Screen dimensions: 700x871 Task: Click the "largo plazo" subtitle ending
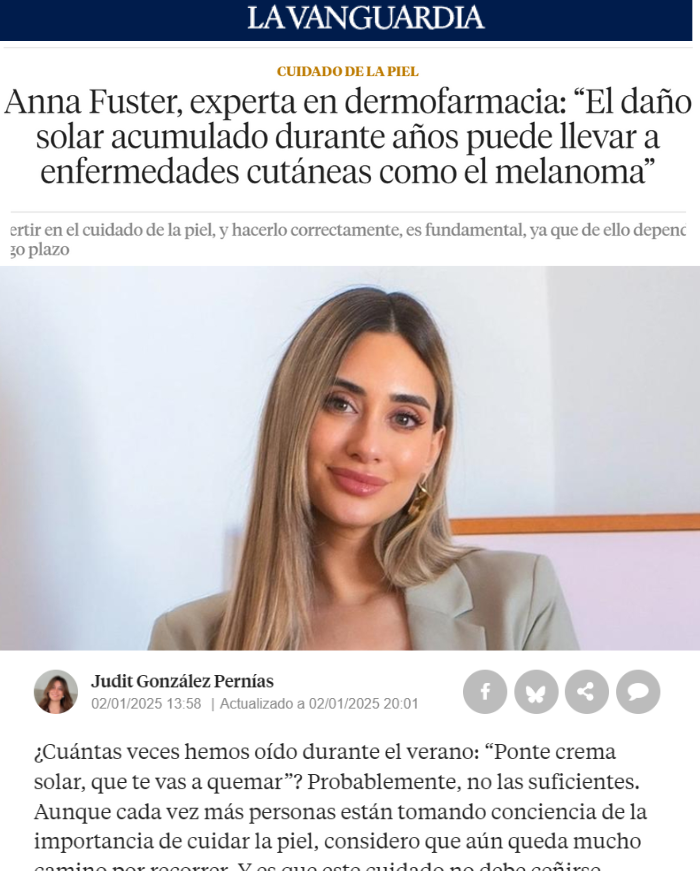(40, 249)
